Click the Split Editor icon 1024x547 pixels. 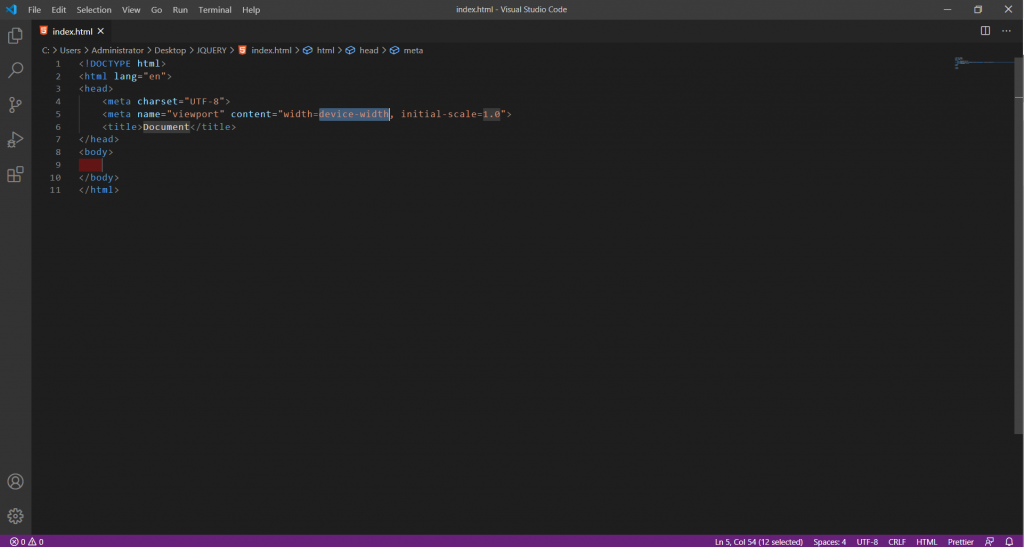pos(985,31)
